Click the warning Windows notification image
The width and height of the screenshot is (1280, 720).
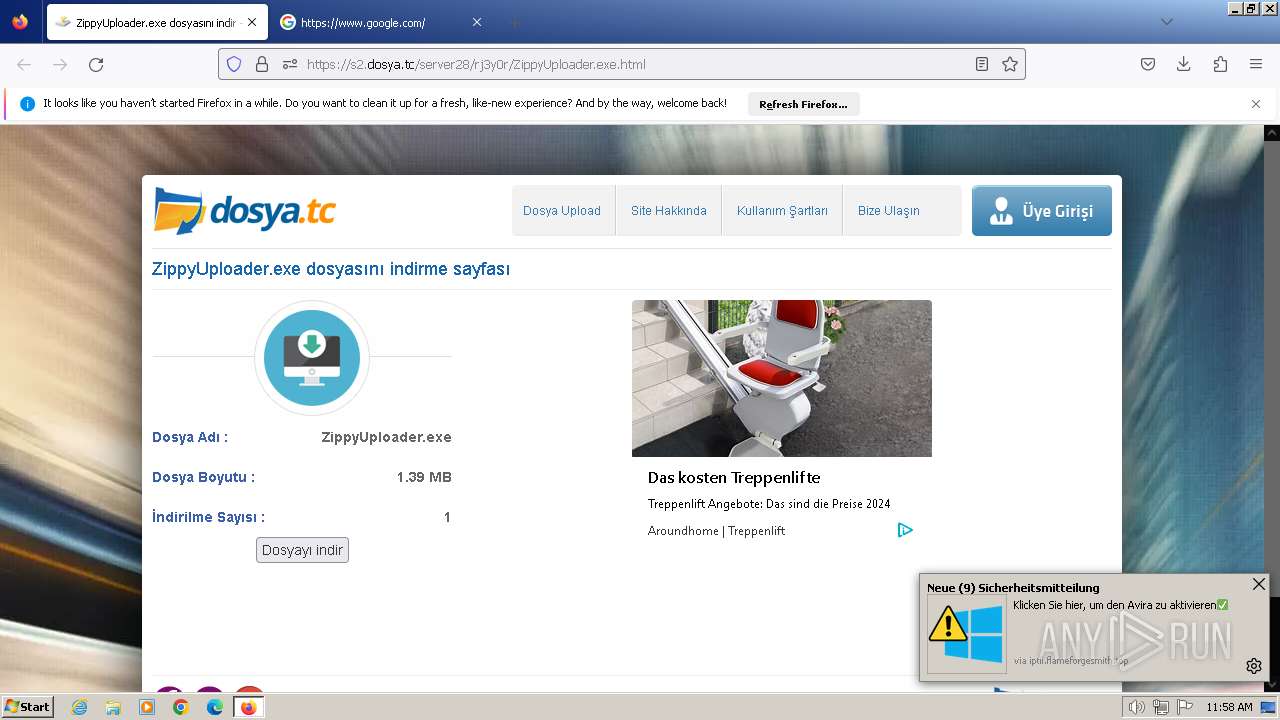pyautogui.click(x=967, y=634)
